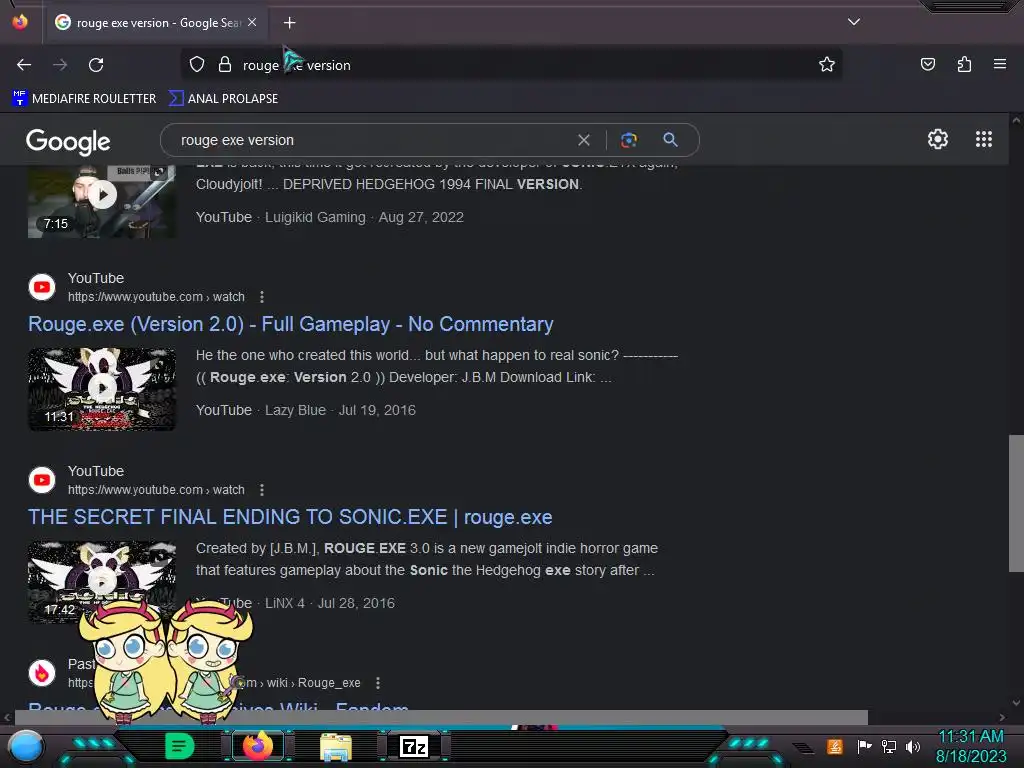
Task: Open Google quick settings gear
Action: click(x=938, y=139)
